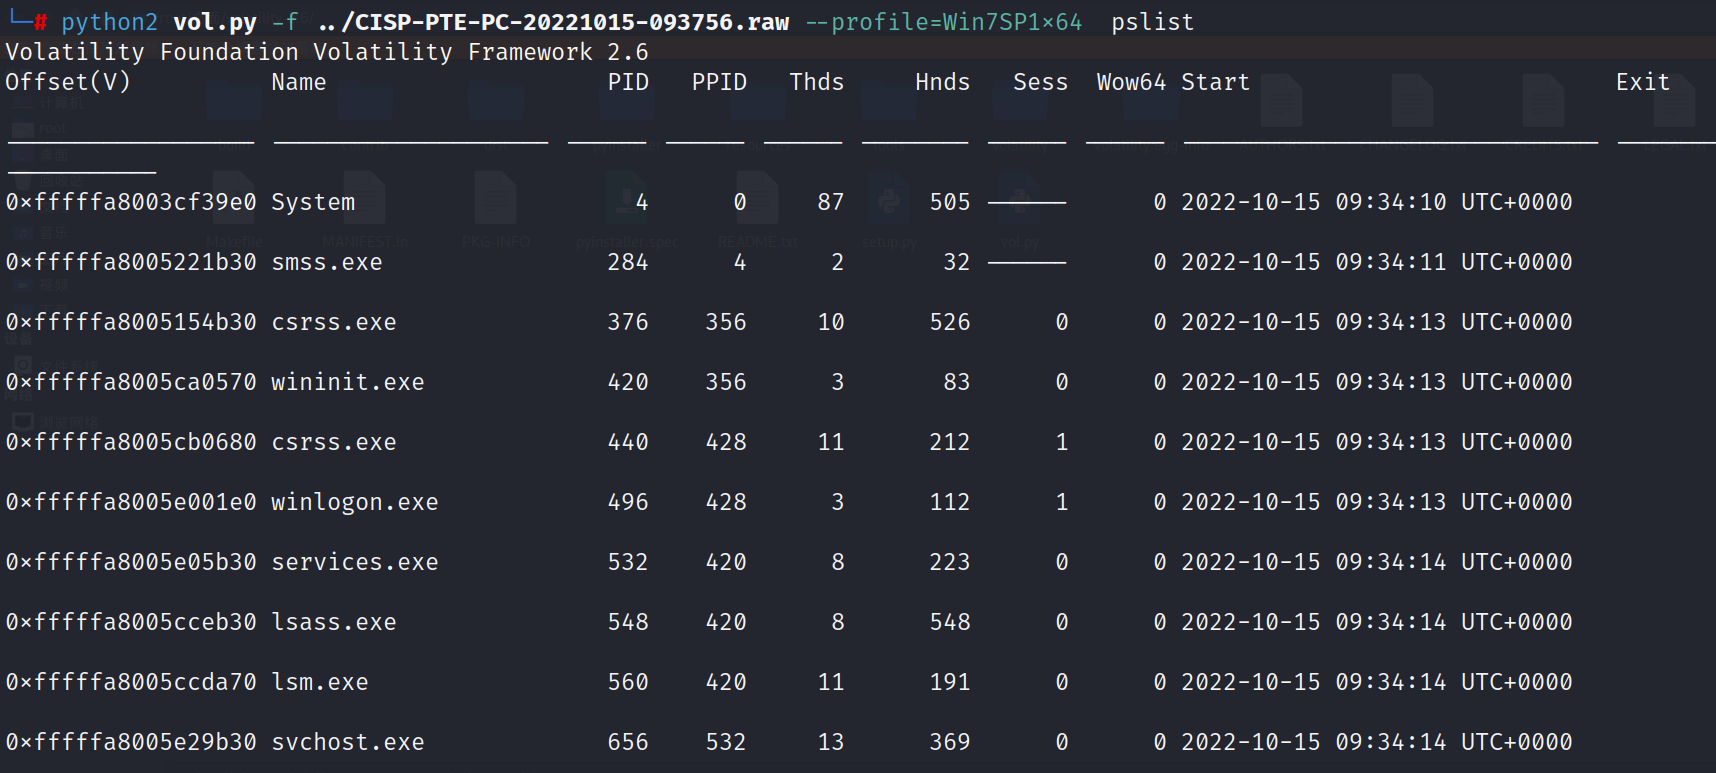Click the offset 0xfffffa8005ccda70
The width and height of the screenshot is (1716, 773).
[131, 682]
